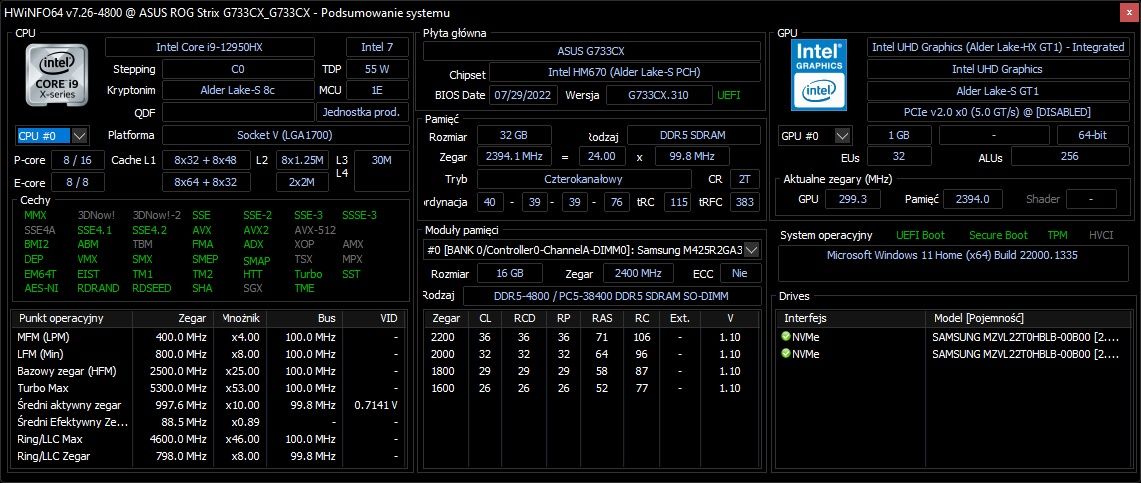
Task: Click the TPM indicator
Action: pyautogui.click(x=1057, y=235)
